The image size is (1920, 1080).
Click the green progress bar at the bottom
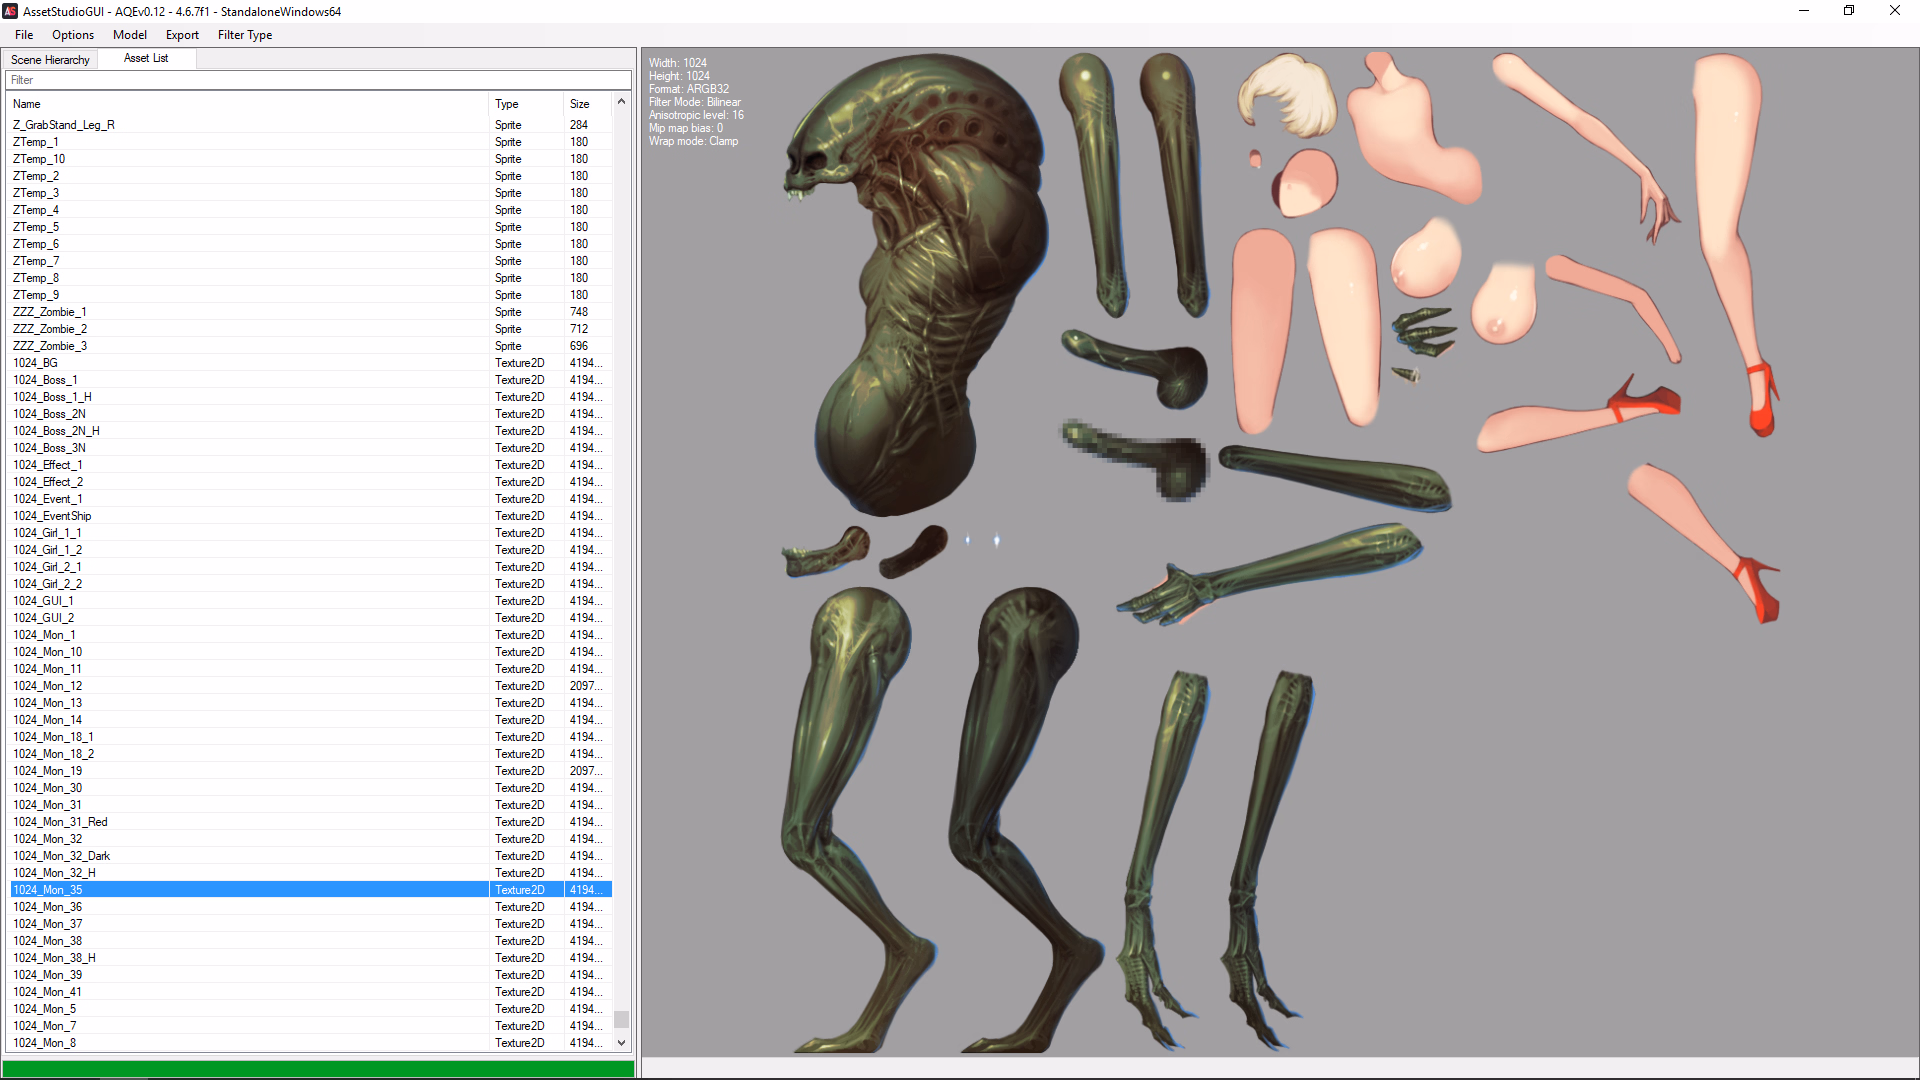pos(318,1068)
